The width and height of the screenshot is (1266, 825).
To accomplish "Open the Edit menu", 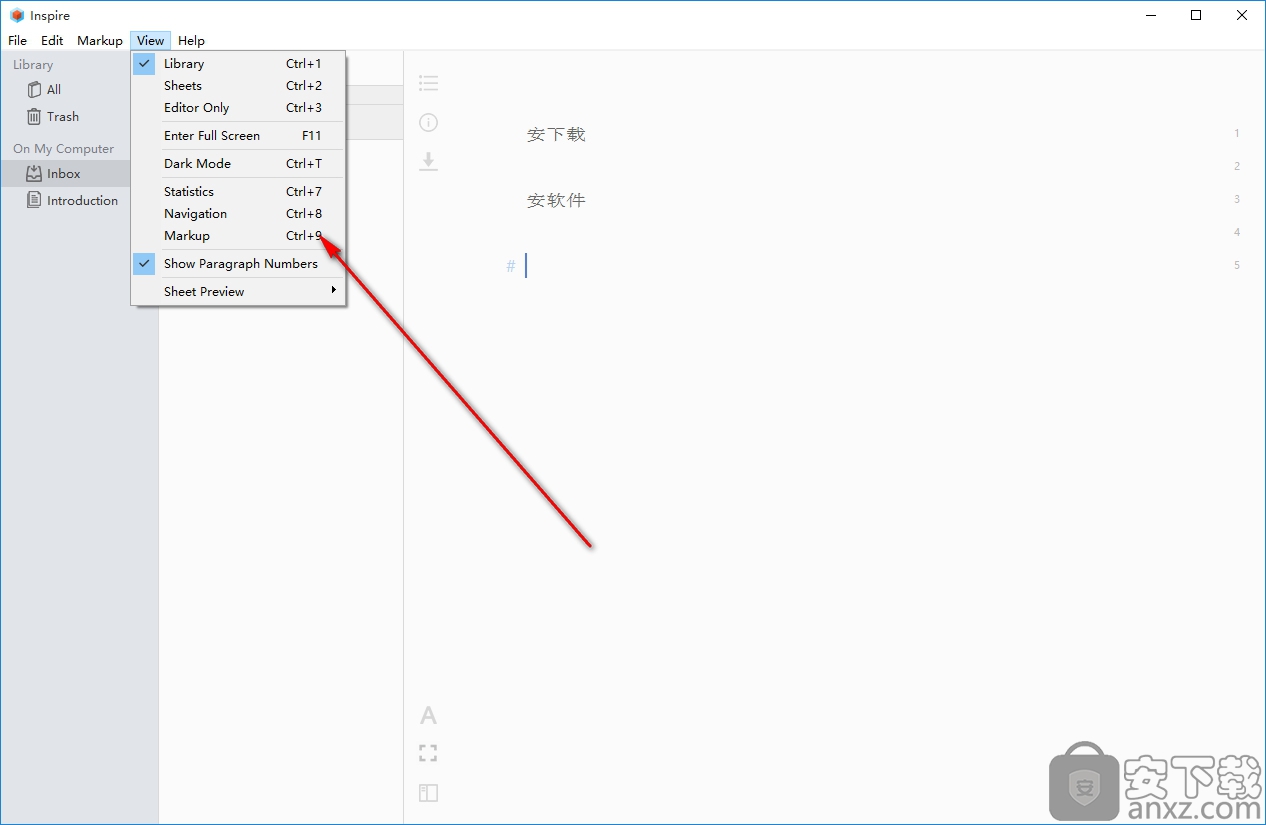I will click(52, 41).
